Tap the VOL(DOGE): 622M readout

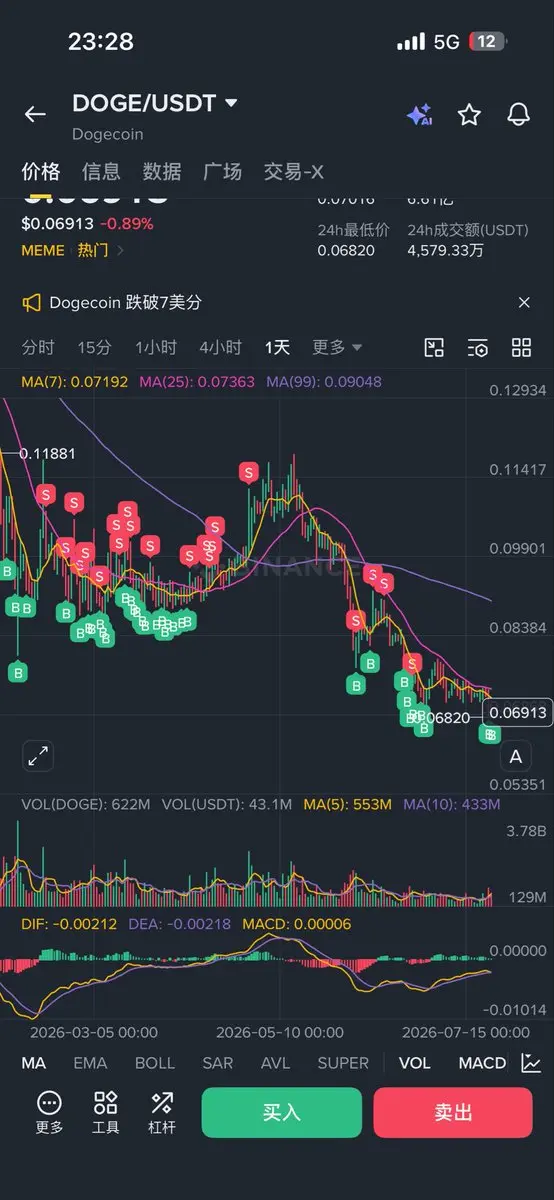coord(86,804)
